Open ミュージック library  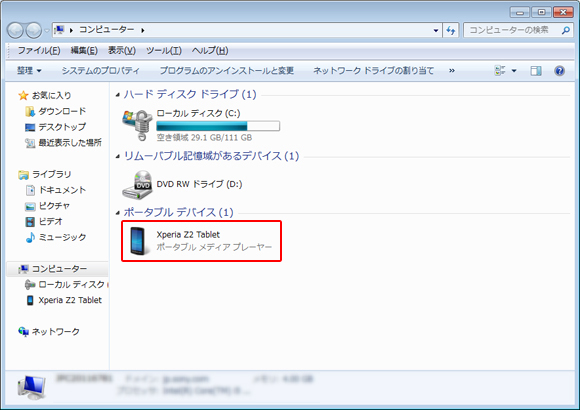point(62,237)
